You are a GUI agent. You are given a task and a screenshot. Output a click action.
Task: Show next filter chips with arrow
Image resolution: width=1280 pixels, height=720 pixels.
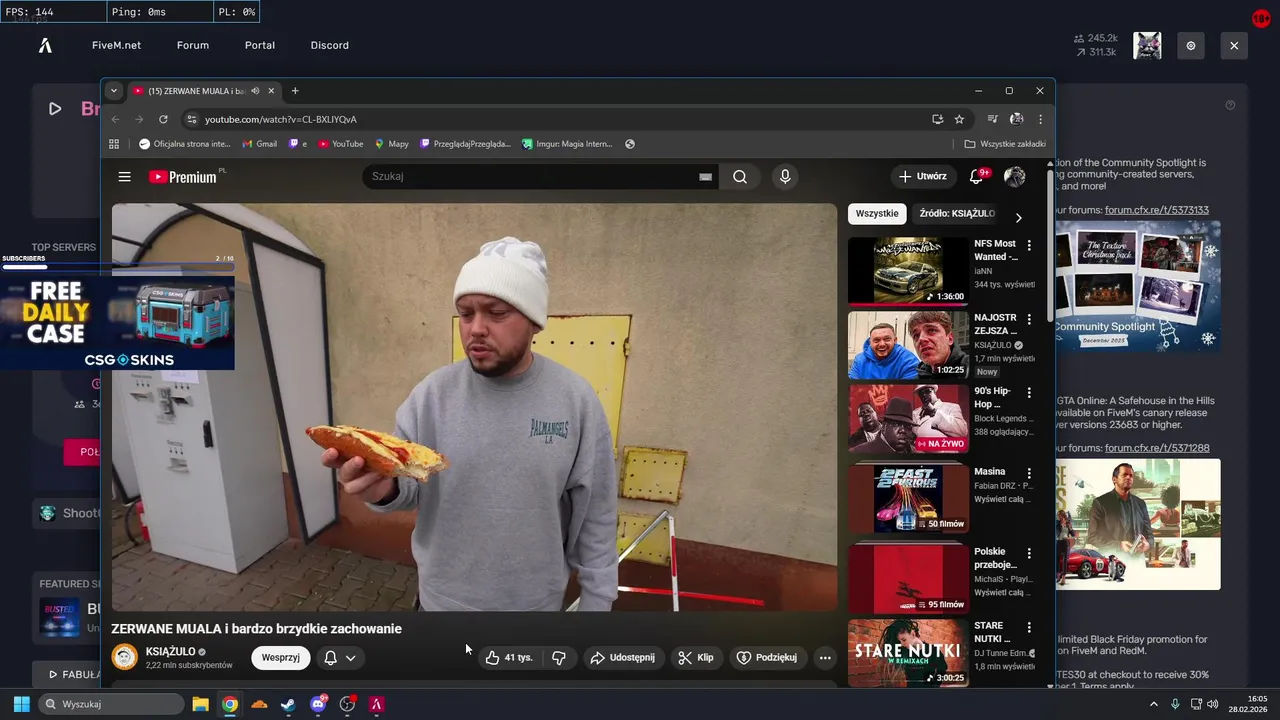[1018, 218]
